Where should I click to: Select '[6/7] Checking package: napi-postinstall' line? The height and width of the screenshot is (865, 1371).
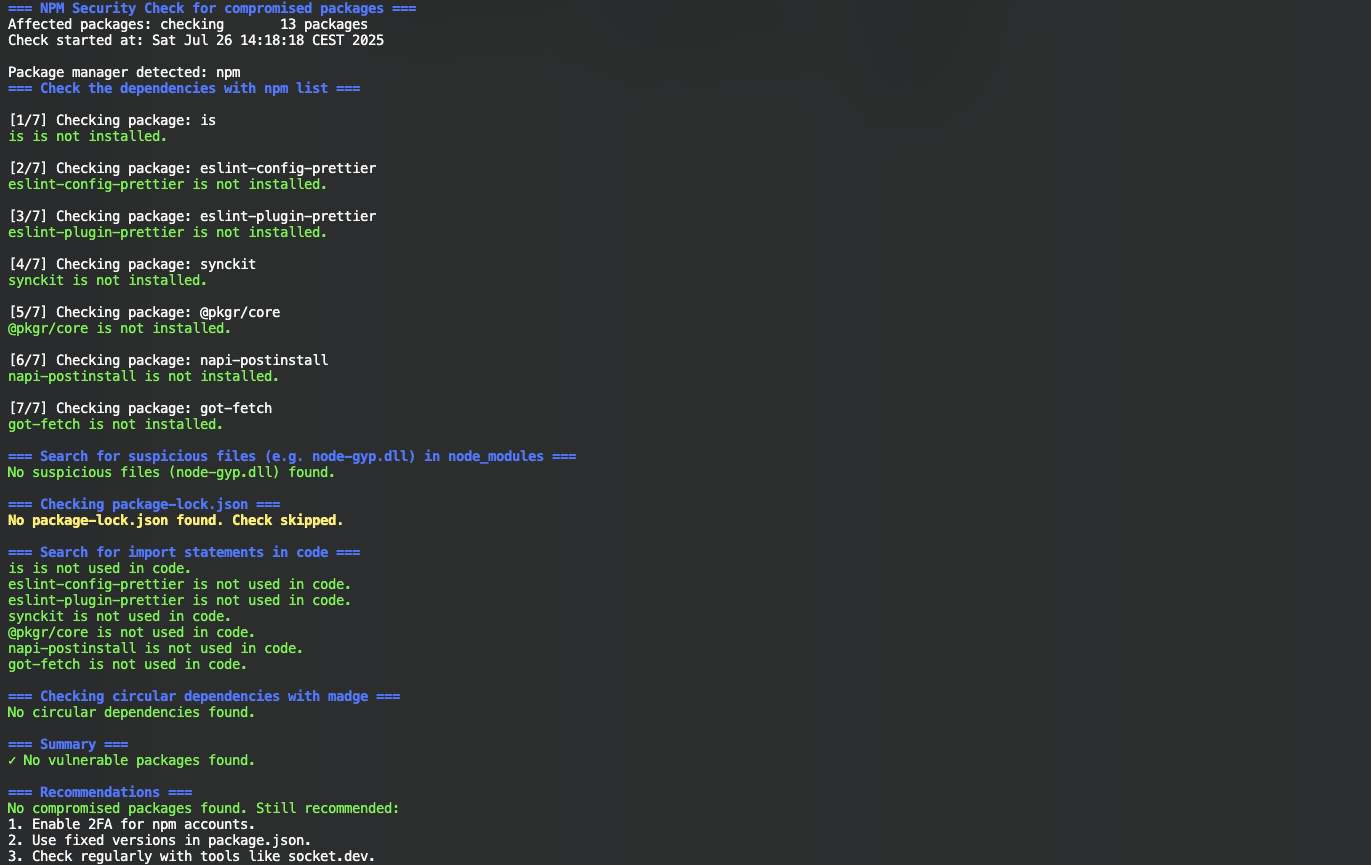[168, 360]
